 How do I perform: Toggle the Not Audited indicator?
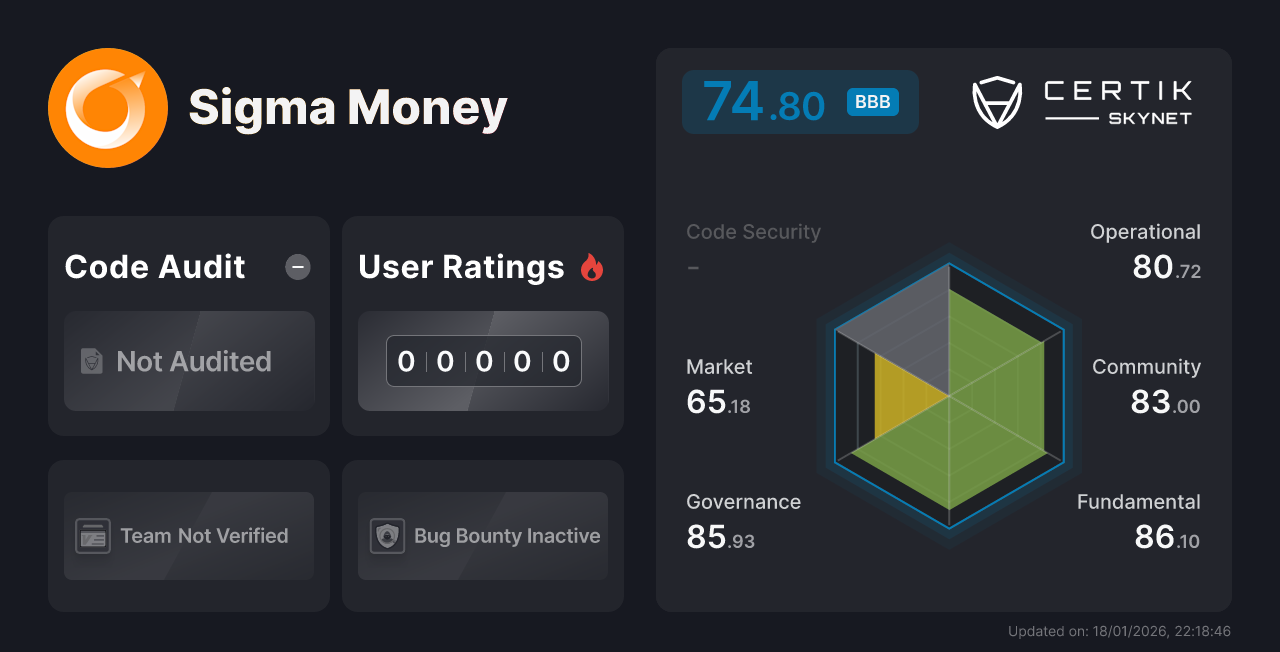pyautogui.click(x=189, y=362)
